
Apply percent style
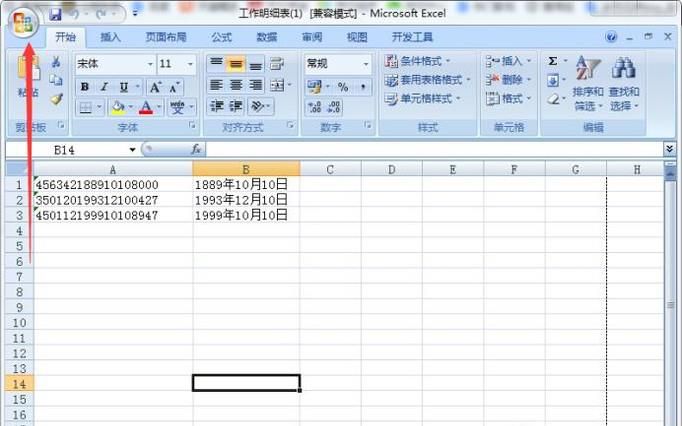(343, 87)
